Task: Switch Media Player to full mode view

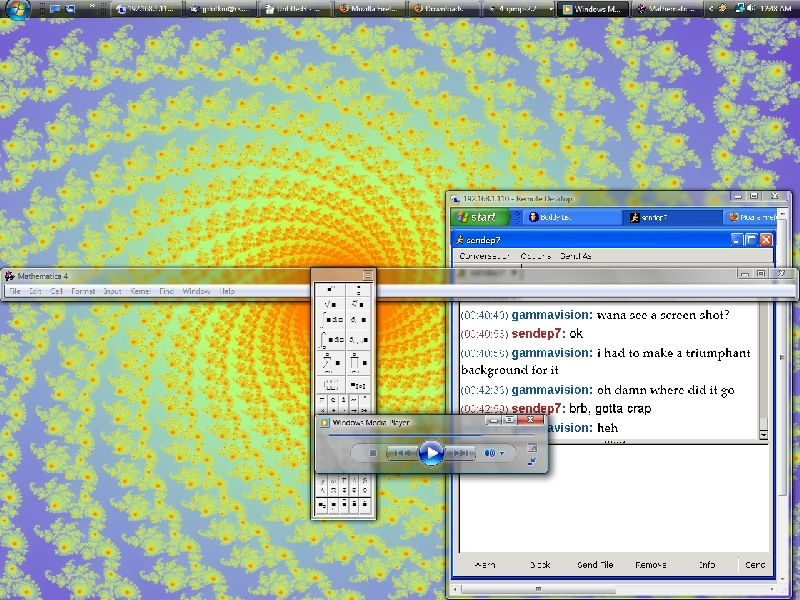Action: 532,447
